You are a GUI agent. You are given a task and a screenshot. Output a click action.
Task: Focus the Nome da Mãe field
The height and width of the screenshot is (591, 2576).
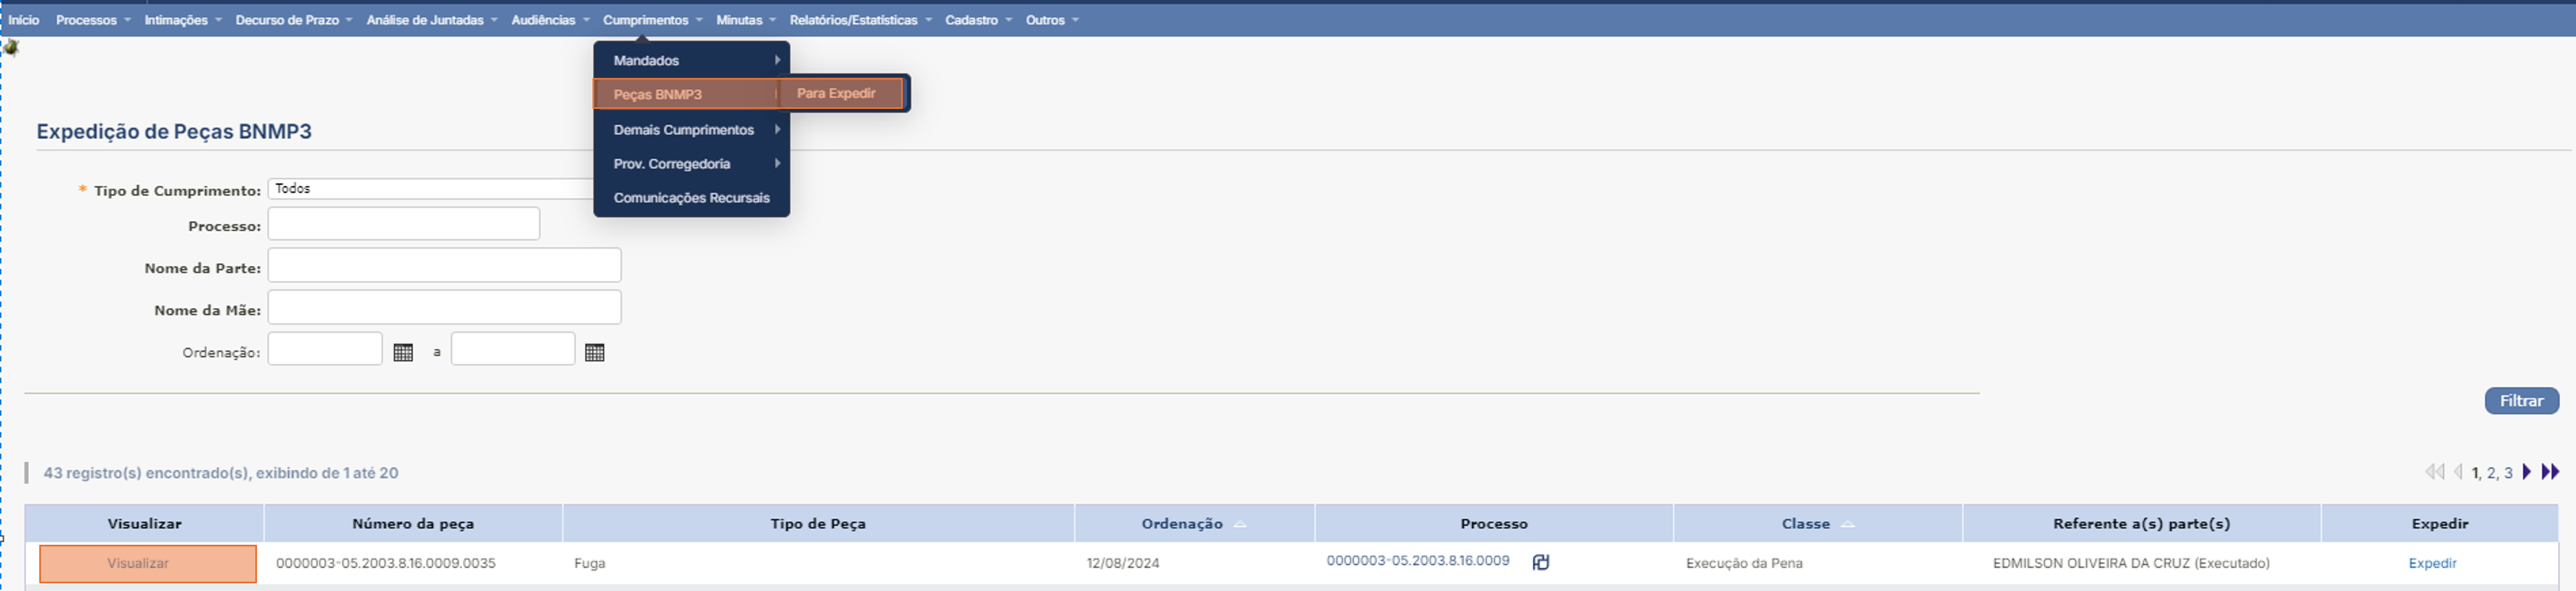click(x=444, y=307)
